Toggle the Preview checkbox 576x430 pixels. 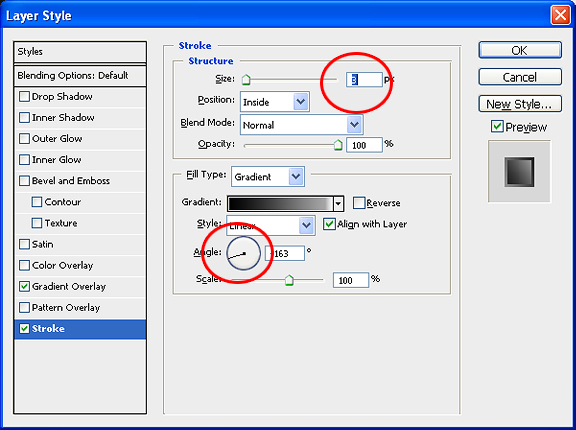tap(497, 127)
